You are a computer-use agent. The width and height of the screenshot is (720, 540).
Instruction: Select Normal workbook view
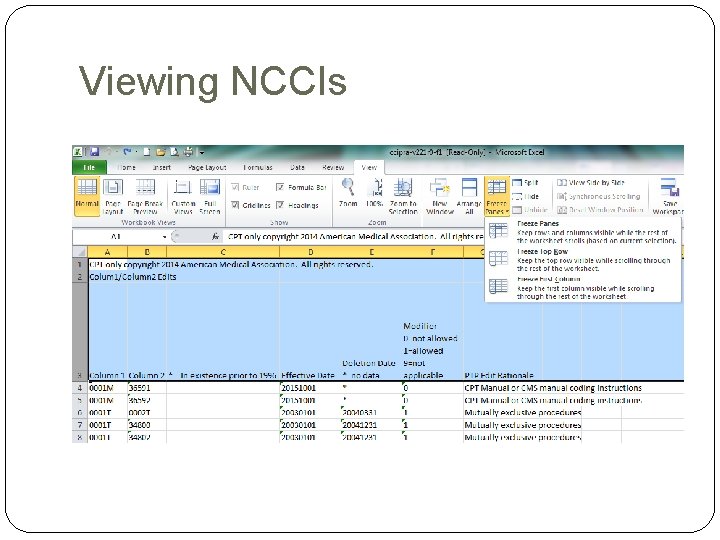click(x=87, y=196)
